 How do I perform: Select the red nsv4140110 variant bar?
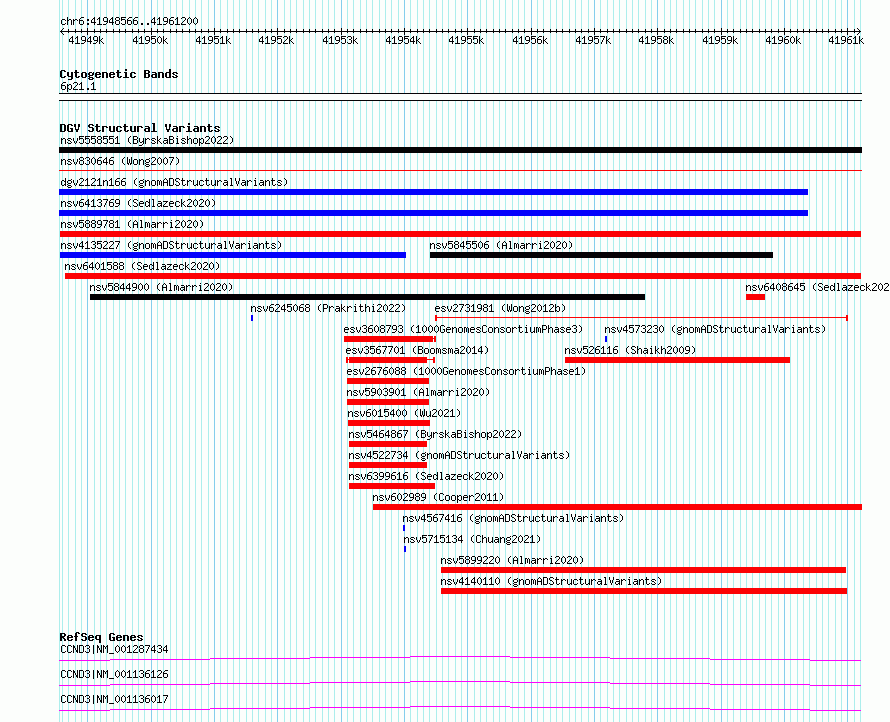click(x=644, y=591)
